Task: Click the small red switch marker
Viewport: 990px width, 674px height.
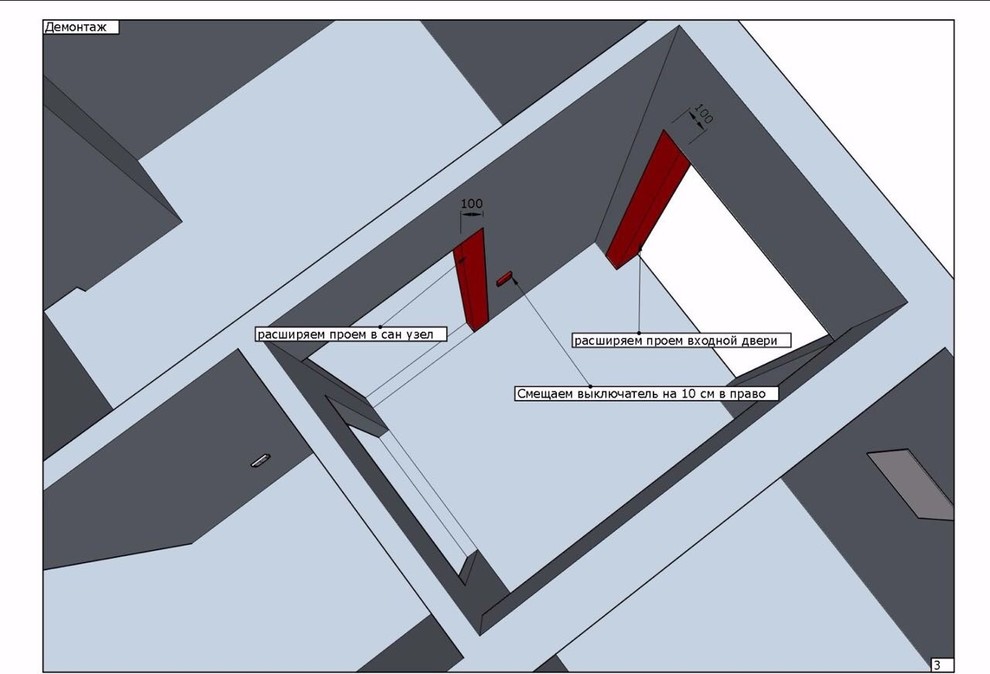Action: [503, 278]
